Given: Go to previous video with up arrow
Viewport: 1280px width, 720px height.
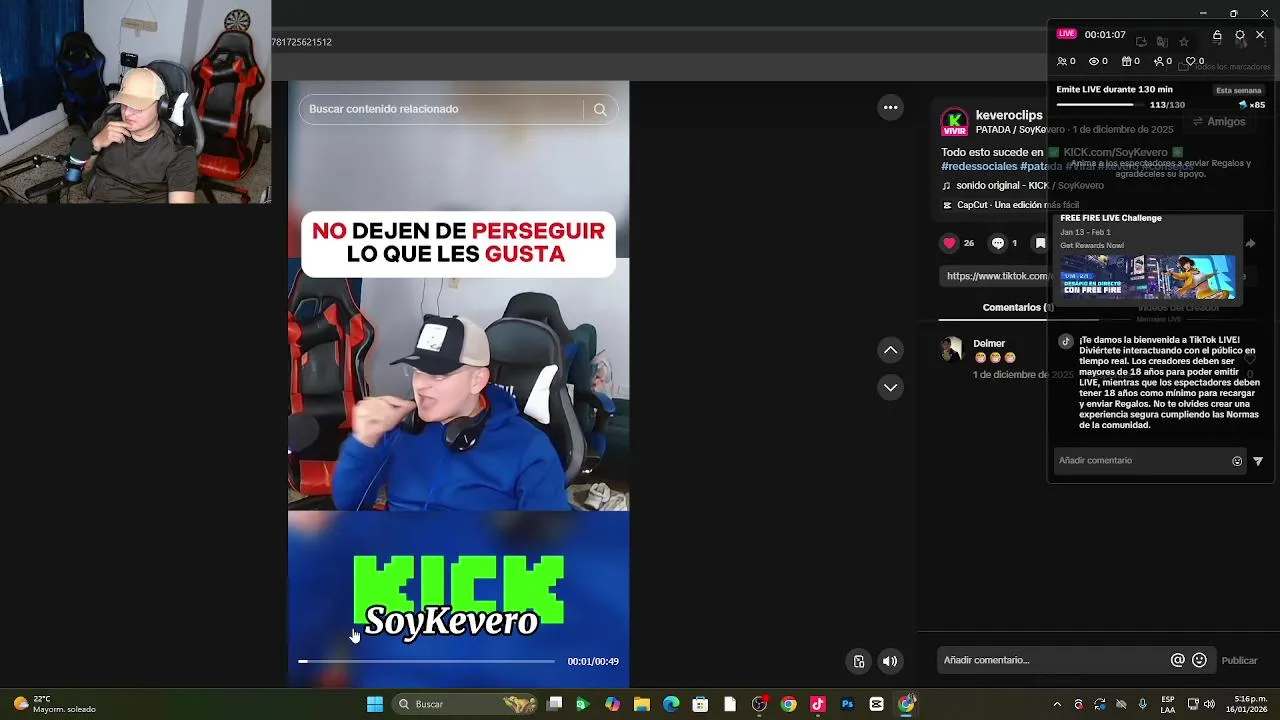Looking at the screenshot, I should pos(890,350).
